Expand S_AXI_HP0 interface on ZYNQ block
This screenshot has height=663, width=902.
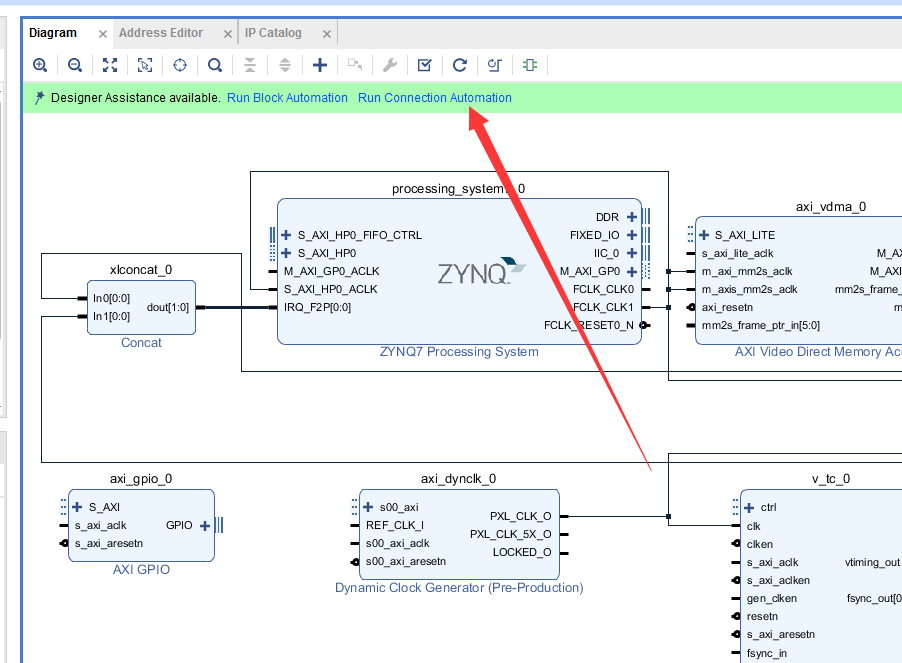click(286, 253)
